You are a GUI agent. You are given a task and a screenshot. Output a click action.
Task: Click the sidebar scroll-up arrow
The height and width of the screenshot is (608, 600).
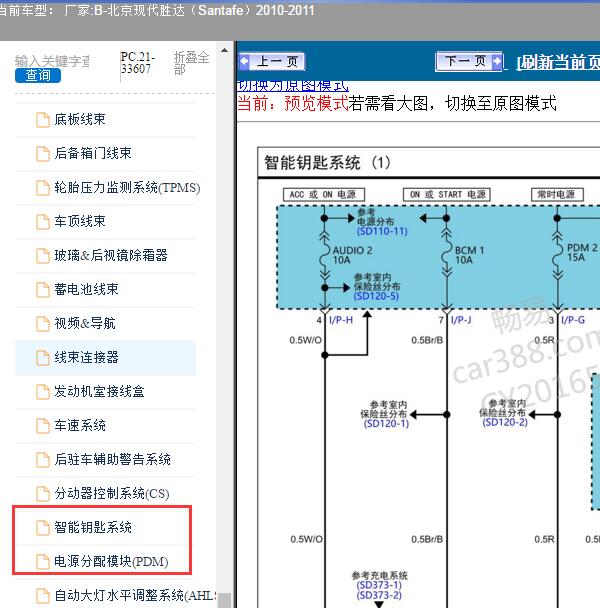tap(224, 50)
